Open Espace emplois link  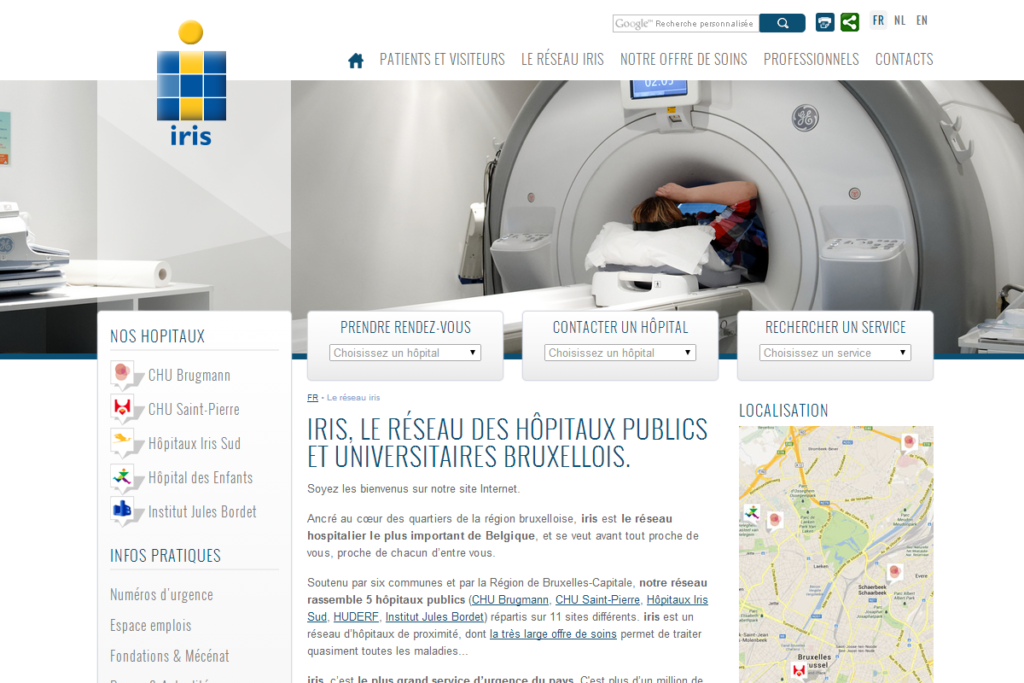(151, 626)
